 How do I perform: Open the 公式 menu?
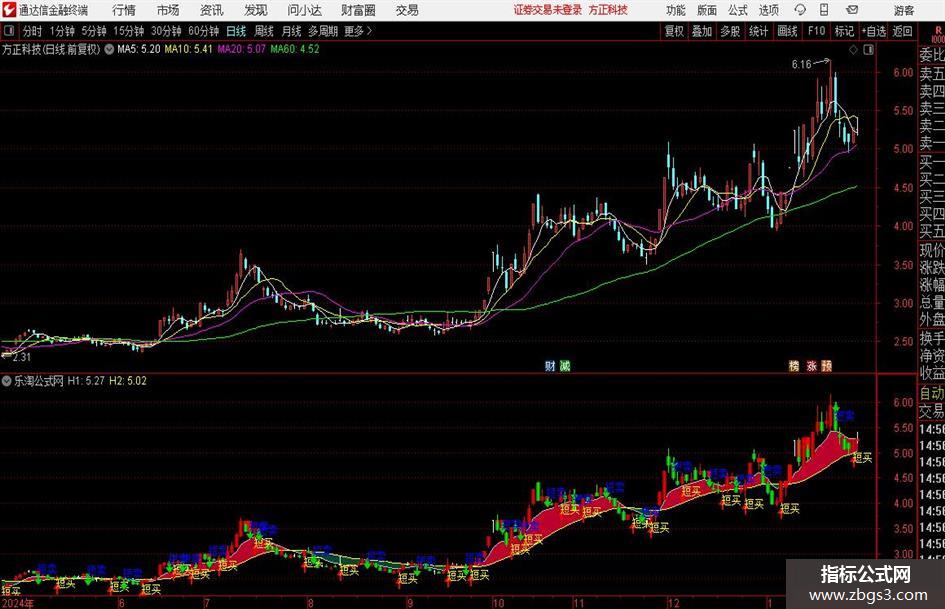coord(737,10)
